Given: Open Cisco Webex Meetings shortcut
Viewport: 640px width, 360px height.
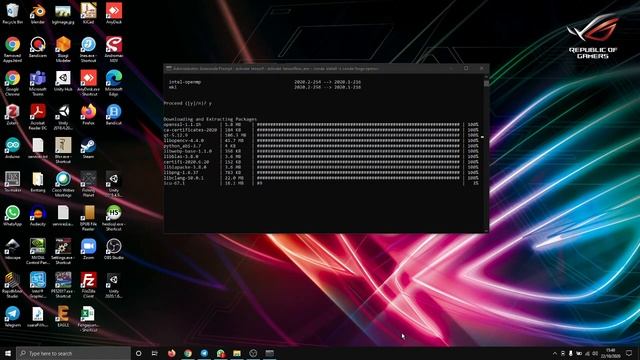Looking at the screenshot, I should point(63,184).
